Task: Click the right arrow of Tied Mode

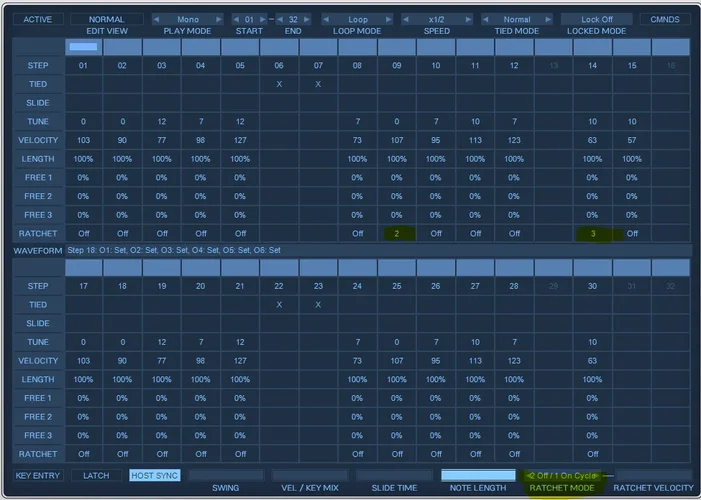Action: (x=548, y=19)
